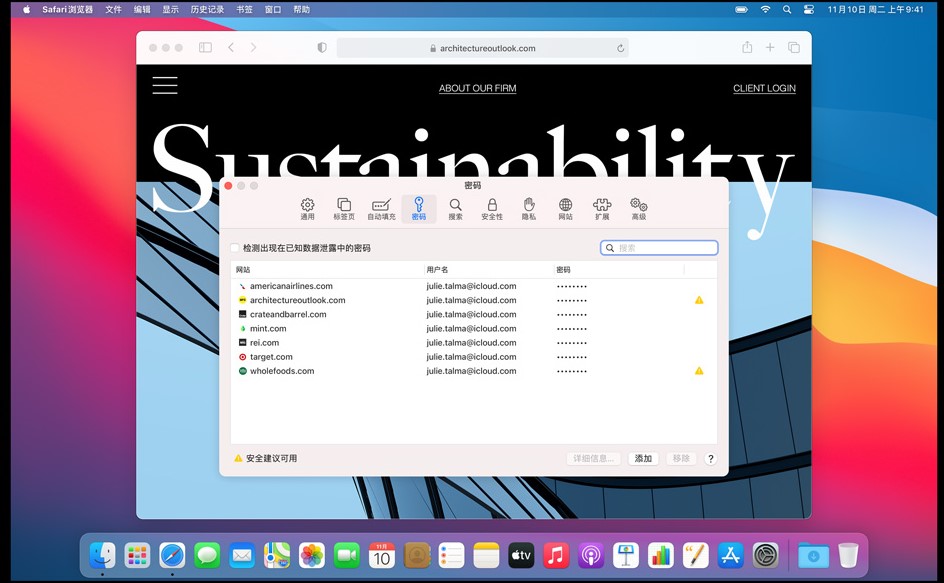Image resolution: width=944 pixels, height=583 pixels.
Task: Click the warning icon for architectureoutlook.com
Action: coord(699,300)
